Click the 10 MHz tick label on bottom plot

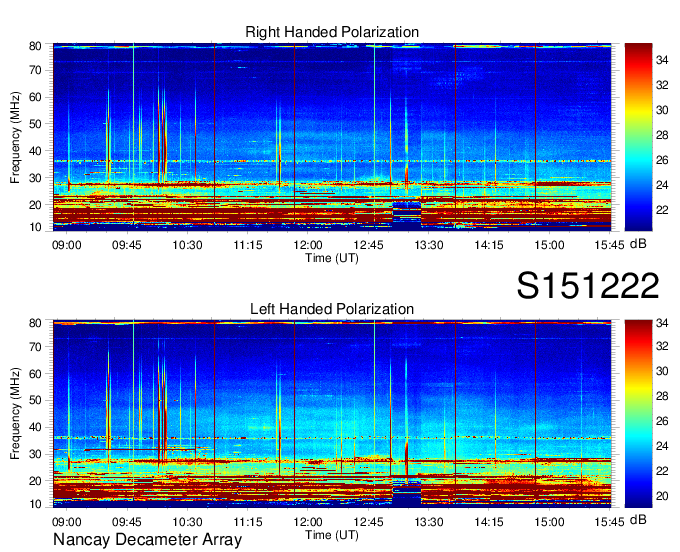point(35,504)
